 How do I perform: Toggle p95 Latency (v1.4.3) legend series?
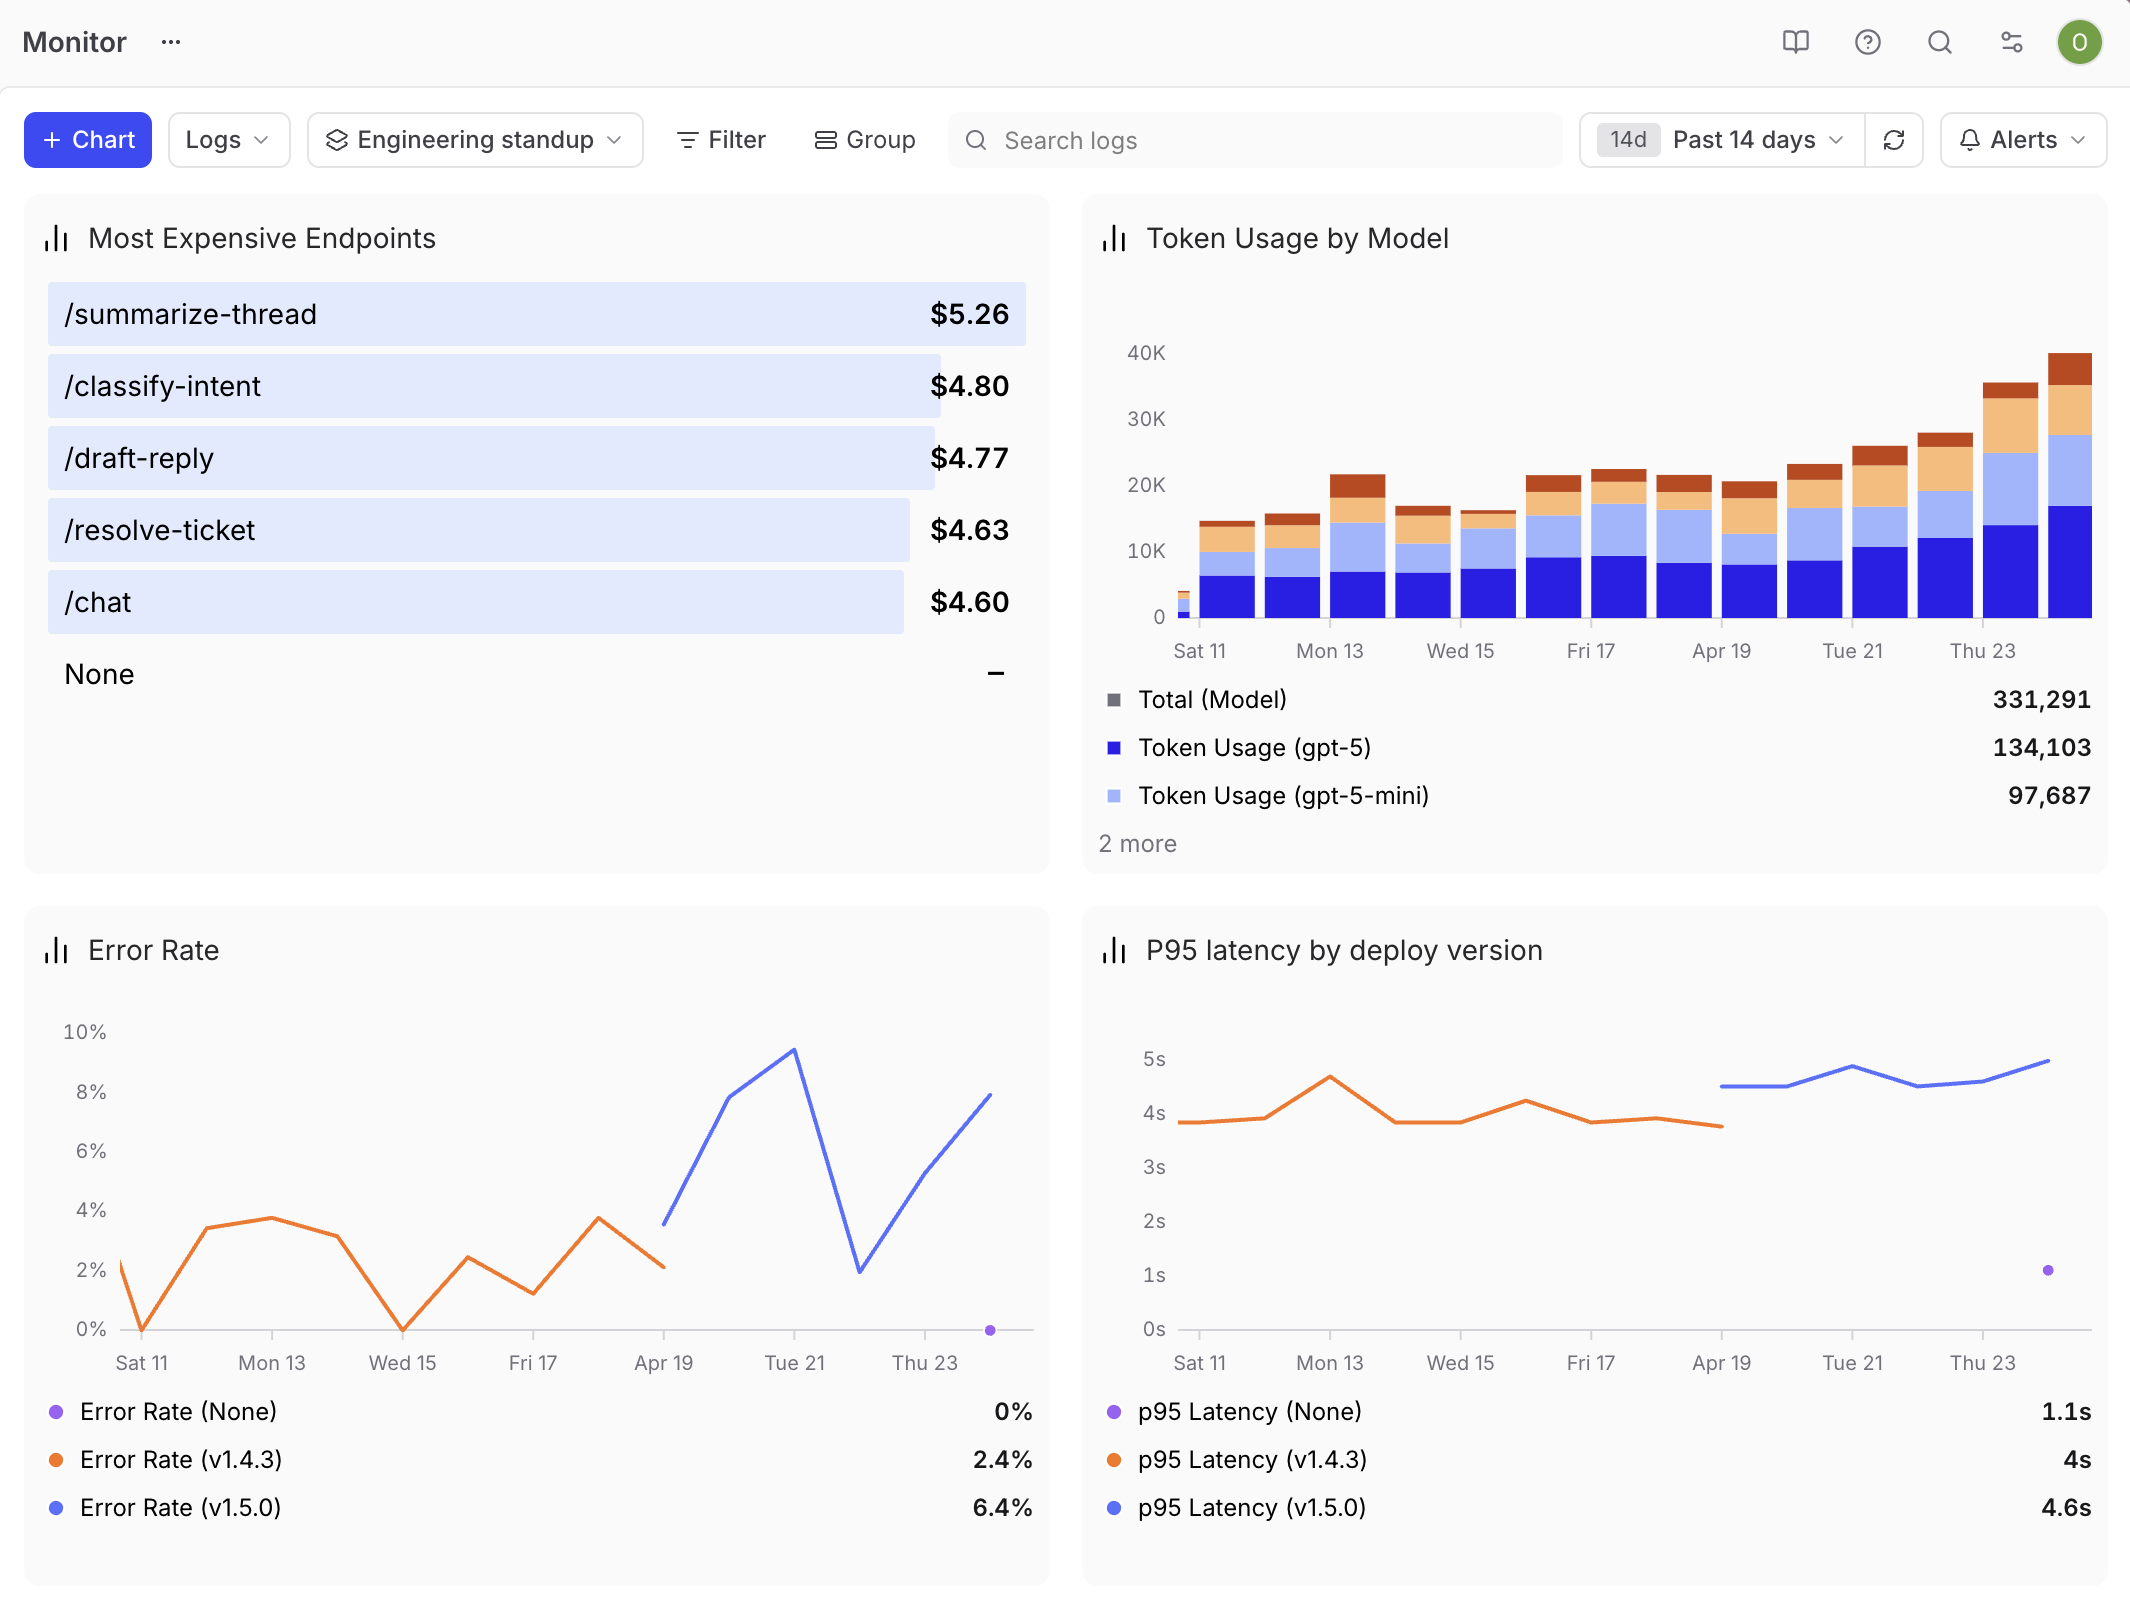1252,1460
